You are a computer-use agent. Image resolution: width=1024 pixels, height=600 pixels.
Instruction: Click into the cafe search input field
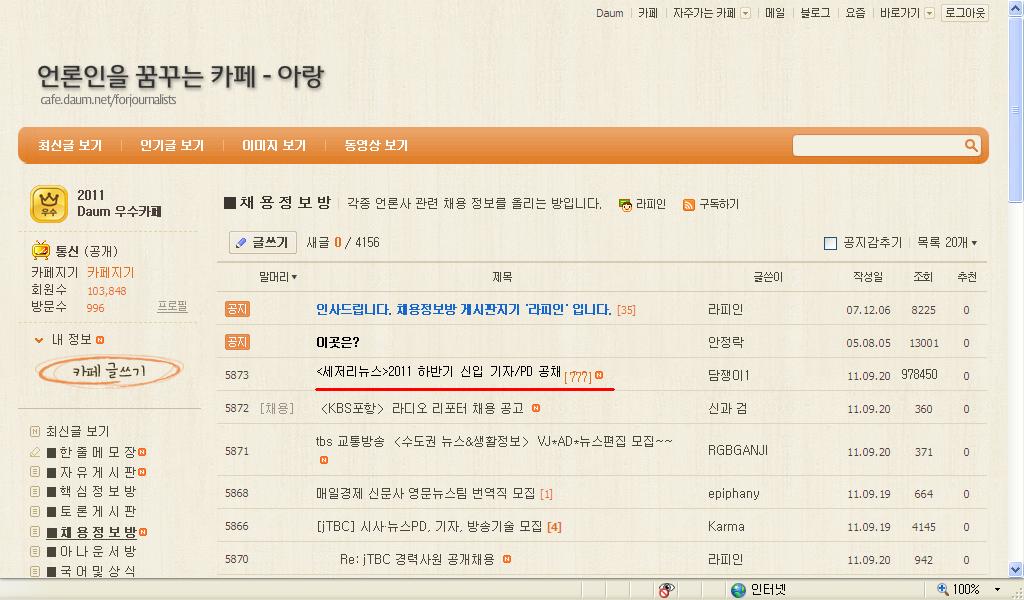click(878, 146)
